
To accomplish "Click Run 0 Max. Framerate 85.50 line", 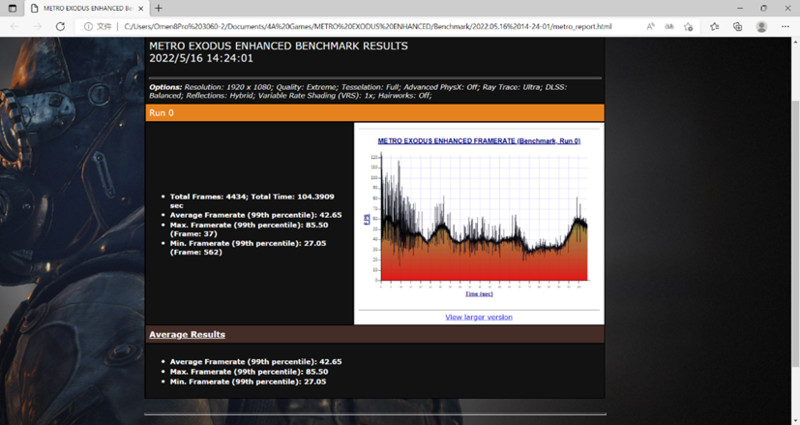I will (249, 229).
